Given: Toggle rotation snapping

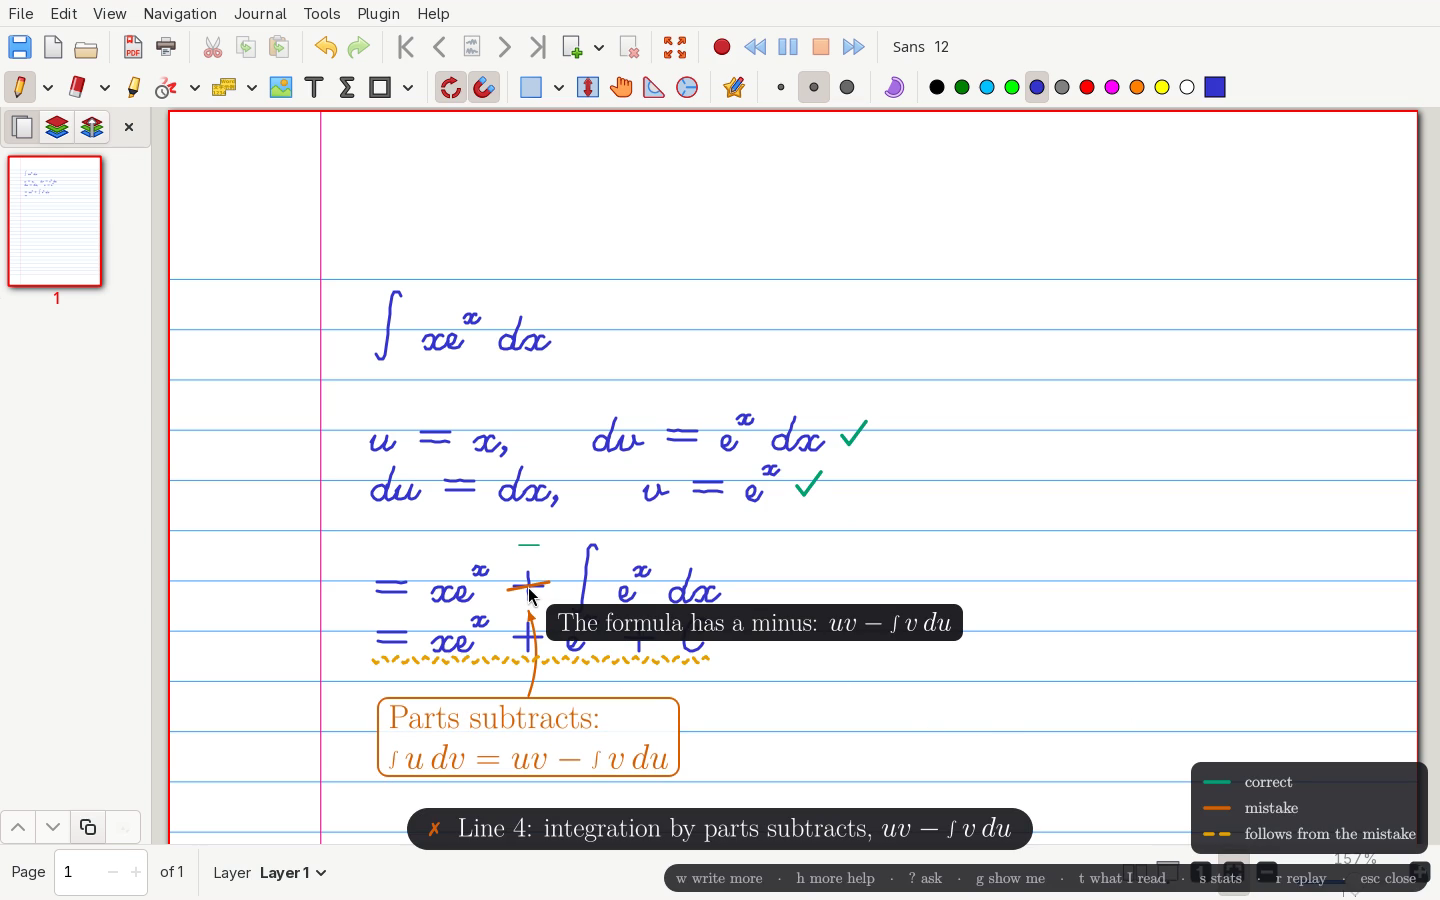Looking at the screenshot, I should click(x=451, y=88).
